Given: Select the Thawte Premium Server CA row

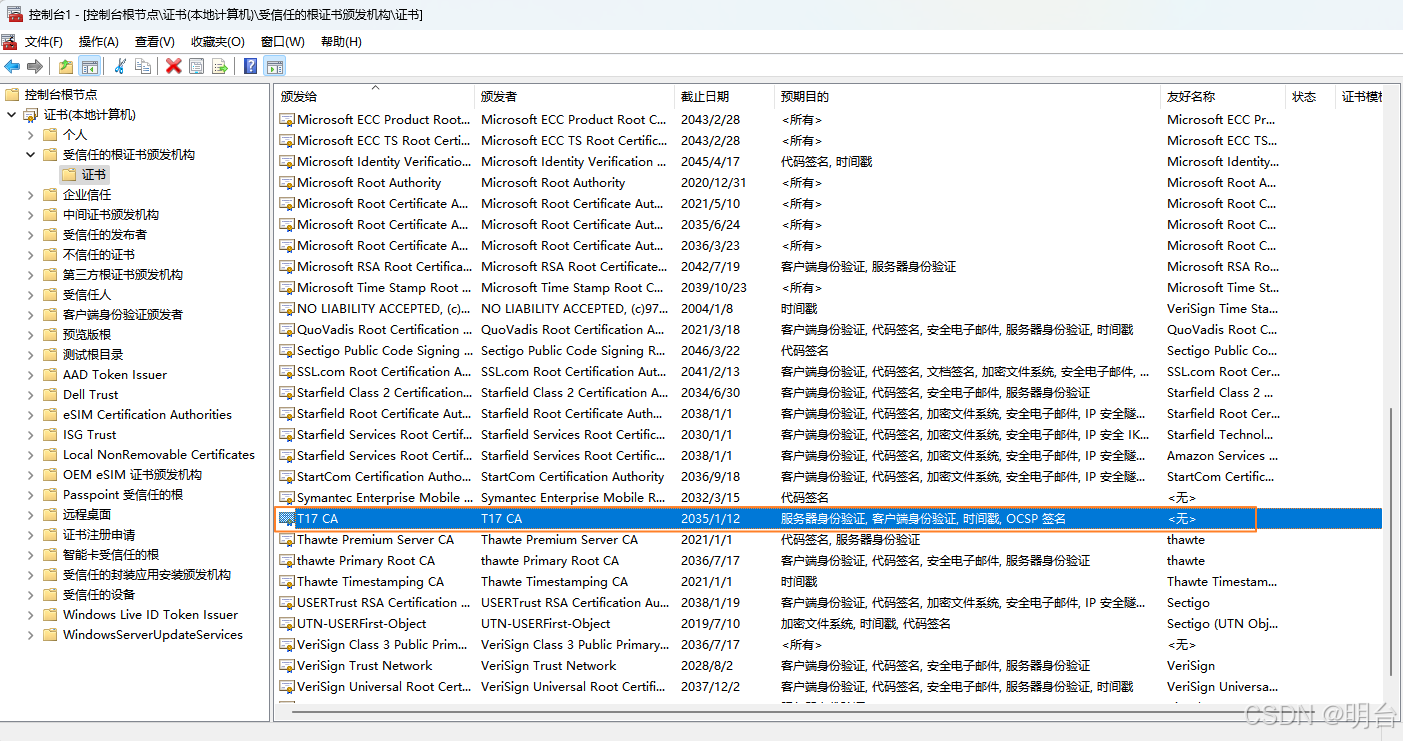Looking at the screenshot, I should (x=829, y=540).
